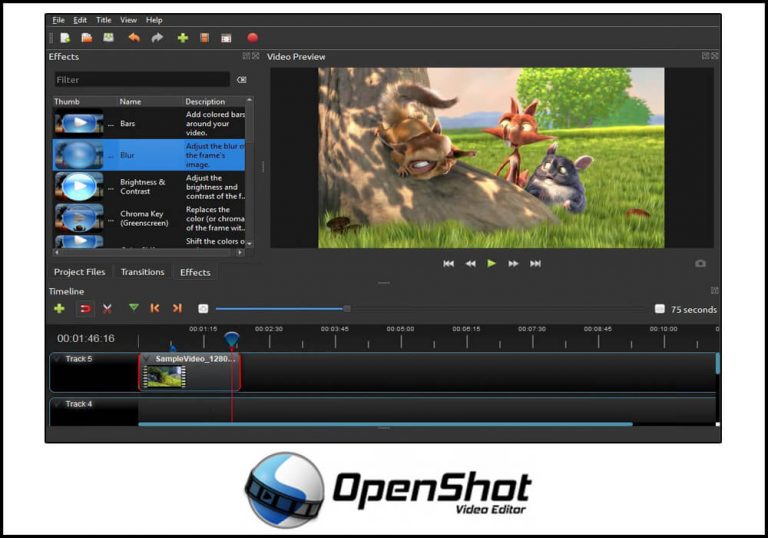Select the SampleVideo_1280 clip
The image size is (768, 538).
click(190, 372)
